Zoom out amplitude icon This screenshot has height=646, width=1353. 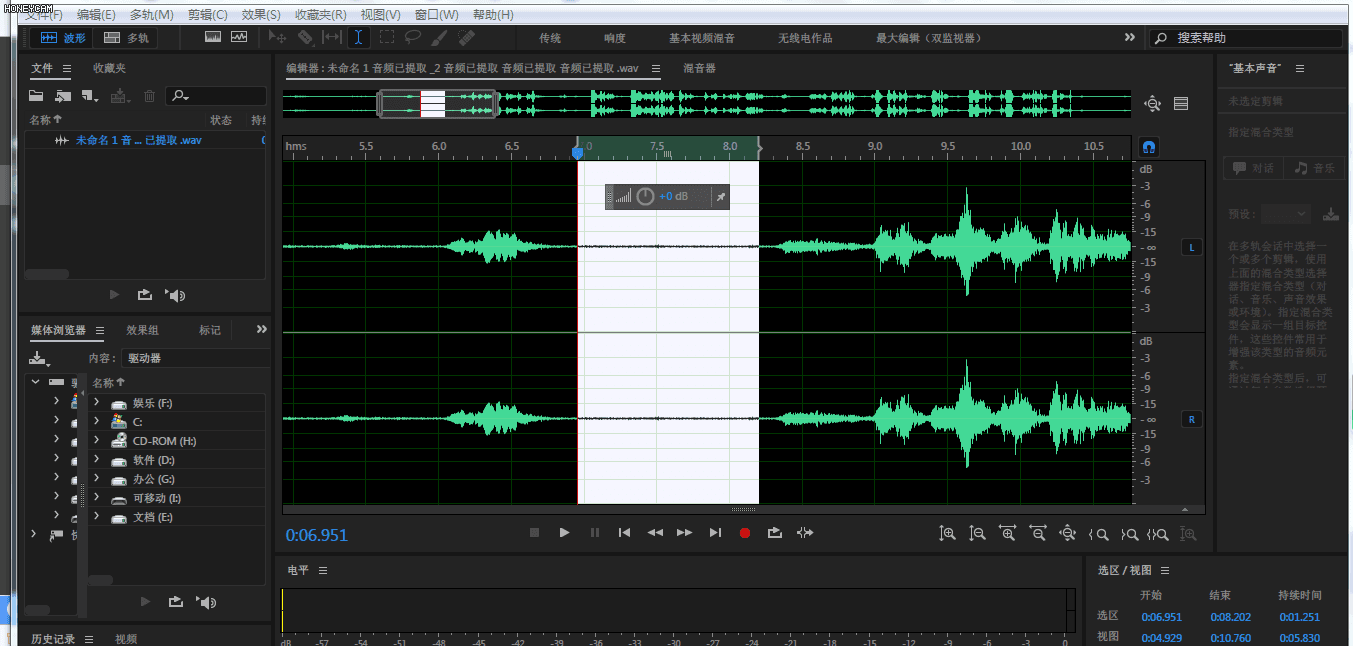coord(977,533)
